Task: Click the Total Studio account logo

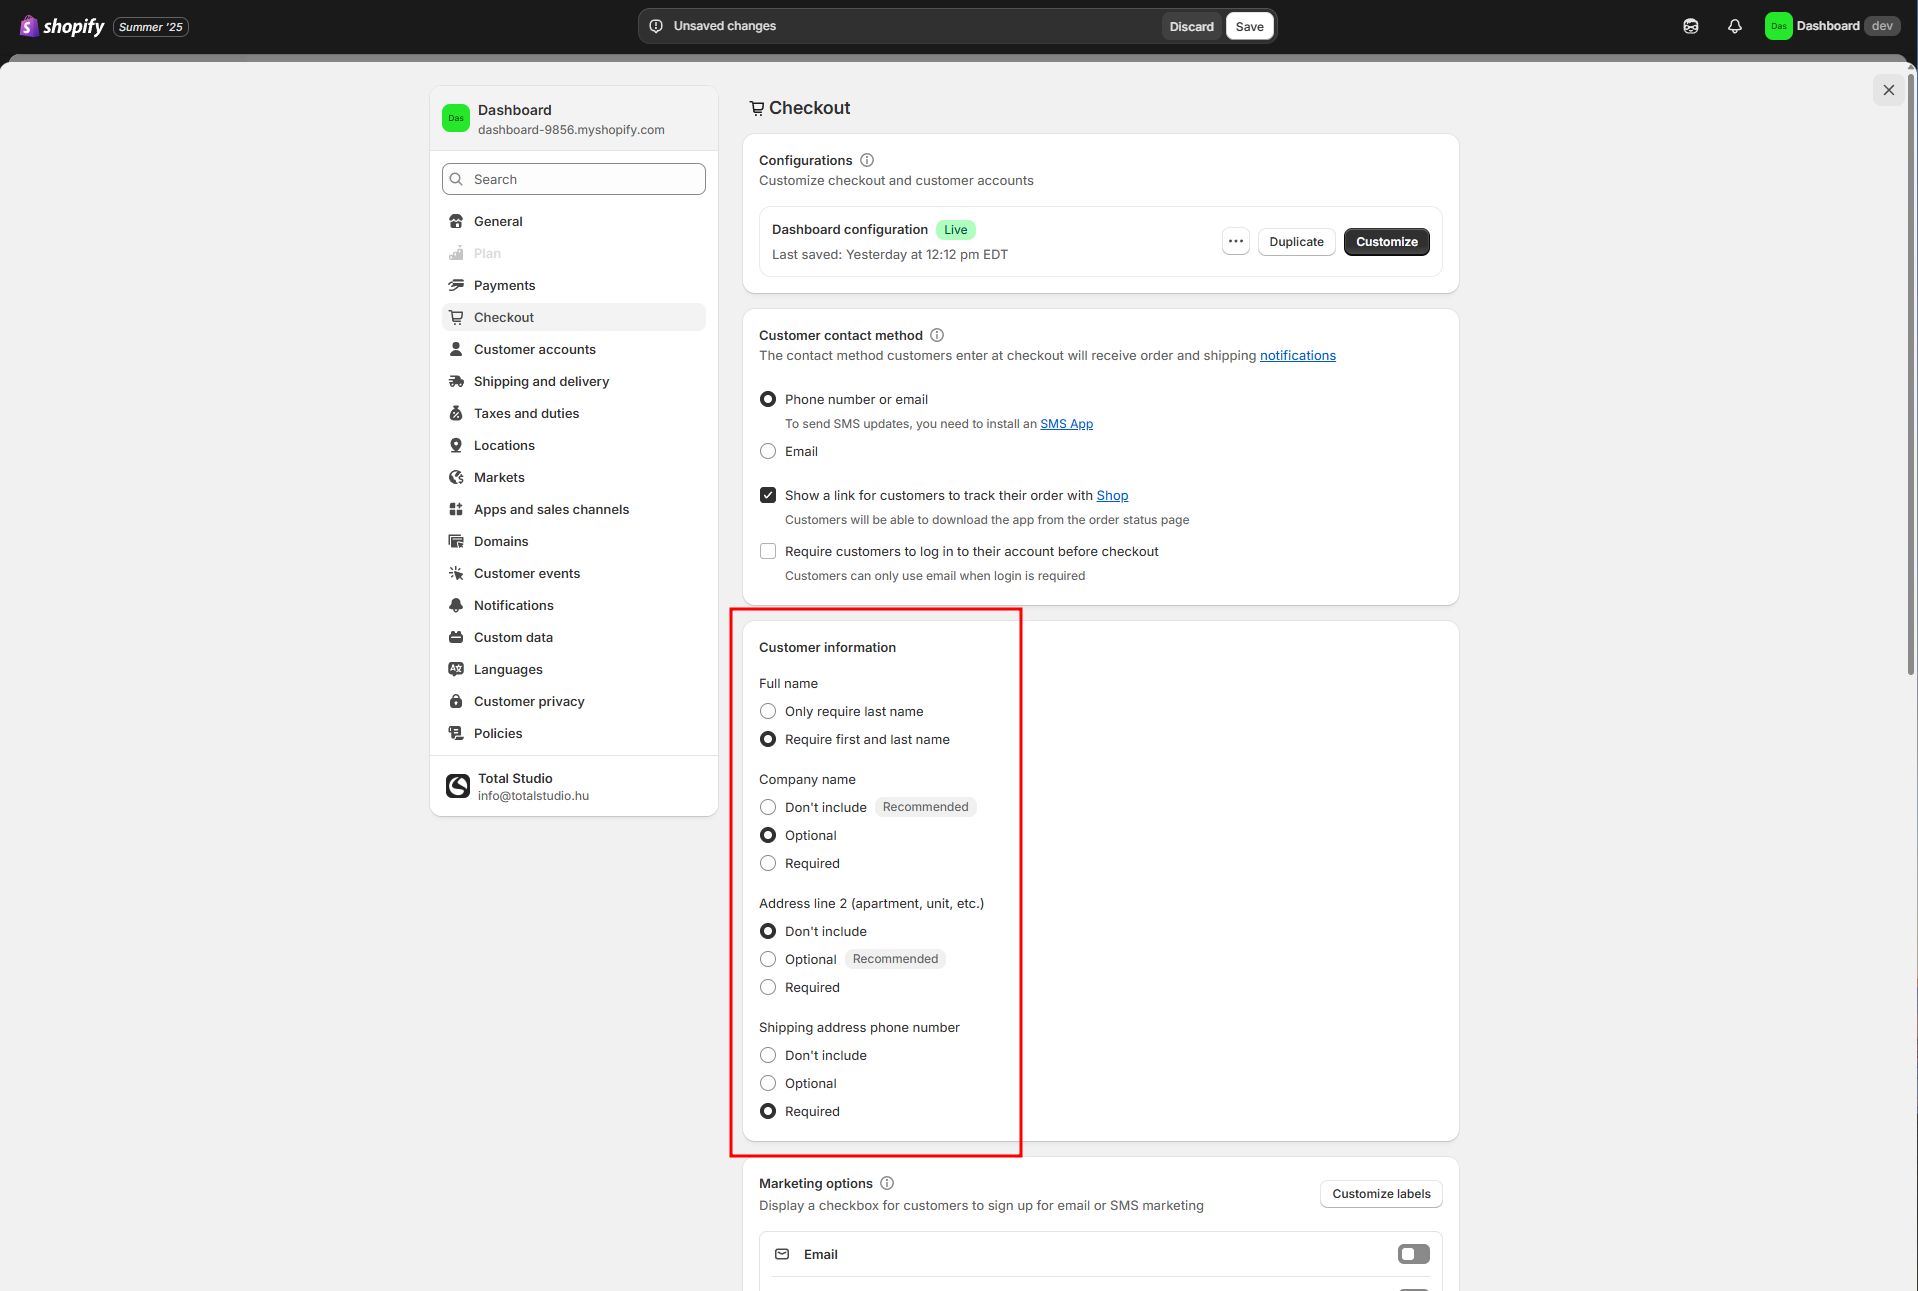Action: [458, 786]
